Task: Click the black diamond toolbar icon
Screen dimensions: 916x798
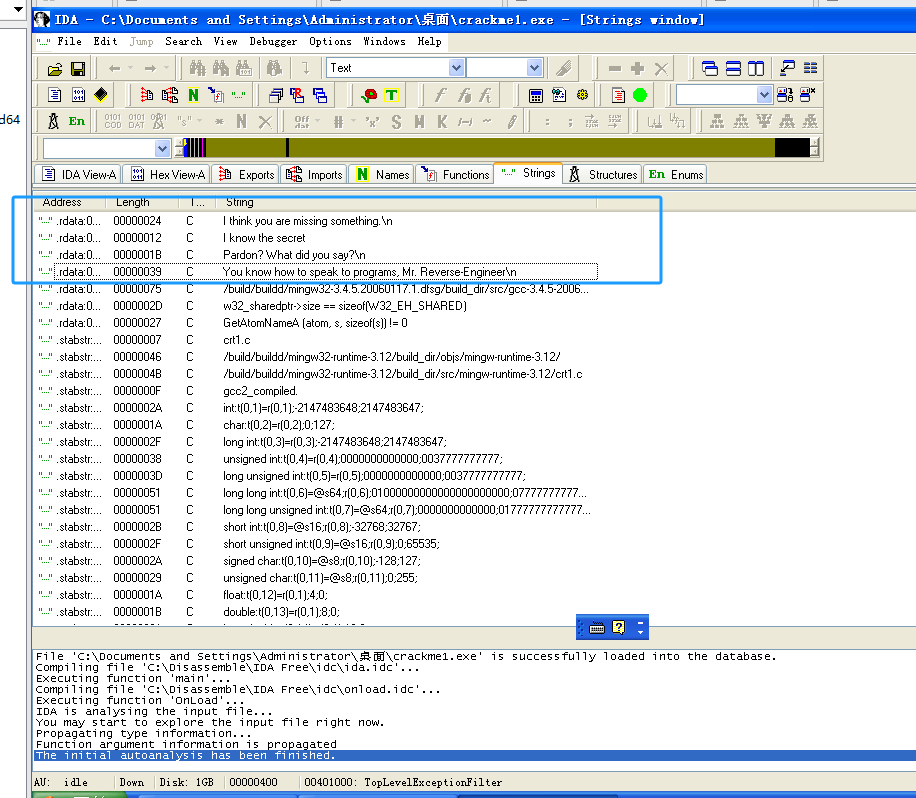Action: pyautogui.click(x=100, y=95)
